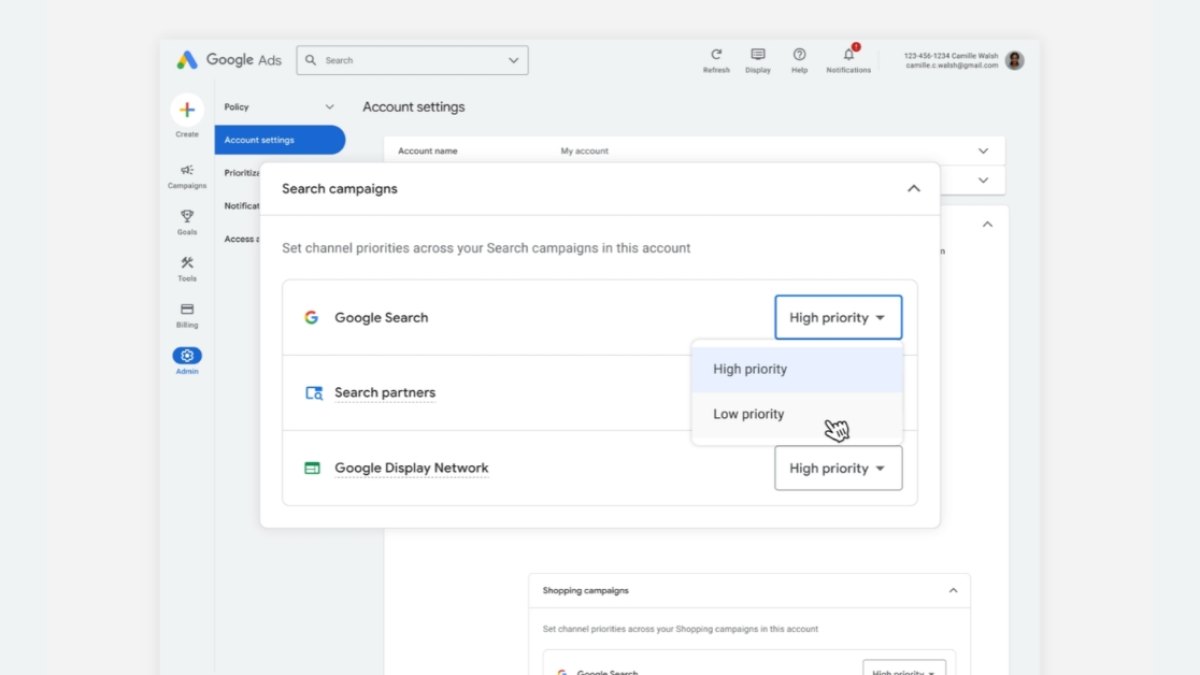
Task: Open Notifications bell icon
Action: click(x=849, y=54)
